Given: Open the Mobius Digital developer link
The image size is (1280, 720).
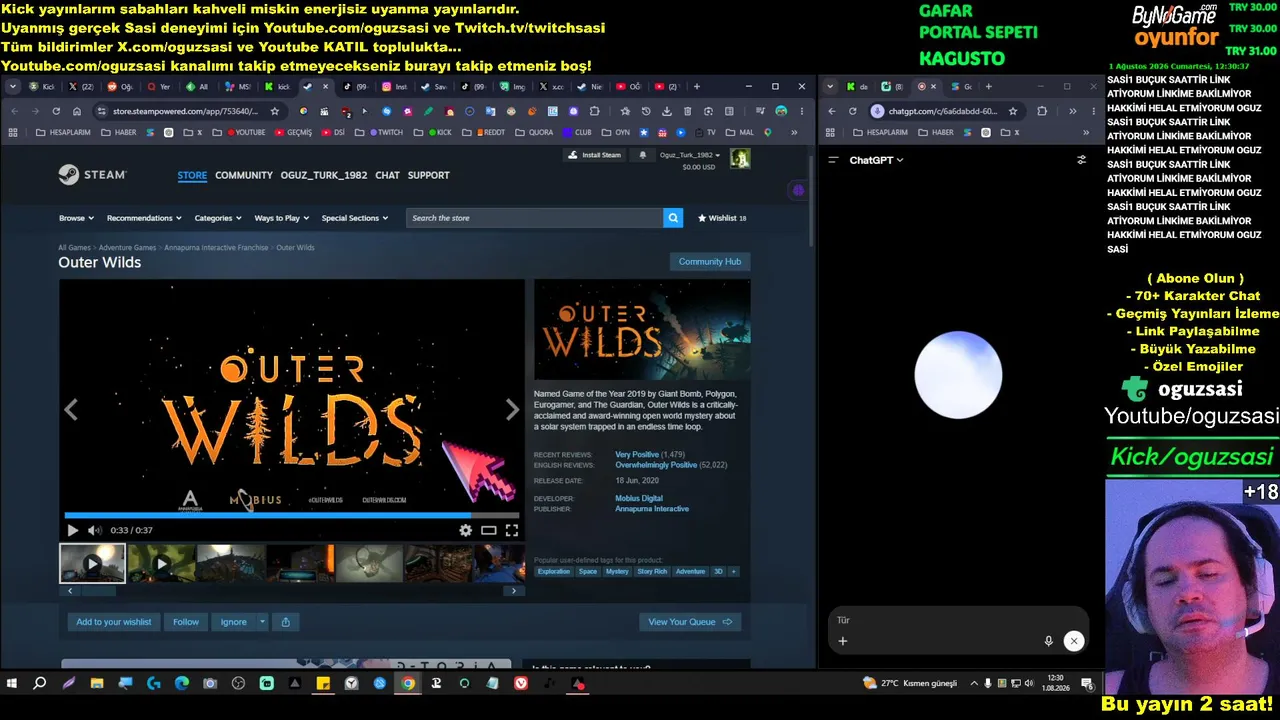Looking at the screenshot, I should 639,498.
